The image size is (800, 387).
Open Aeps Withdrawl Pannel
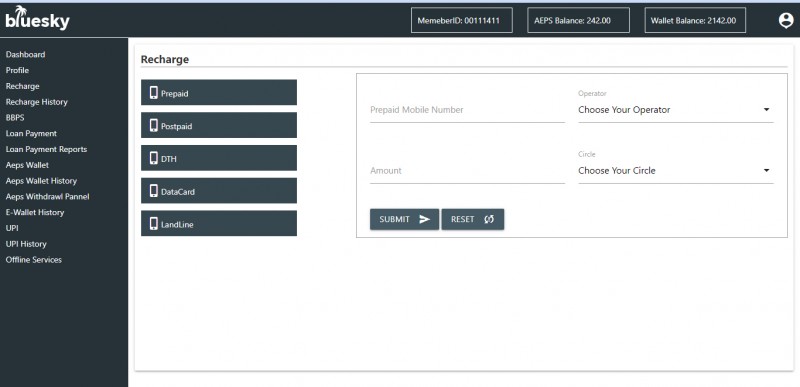click(x=47, y=197)
